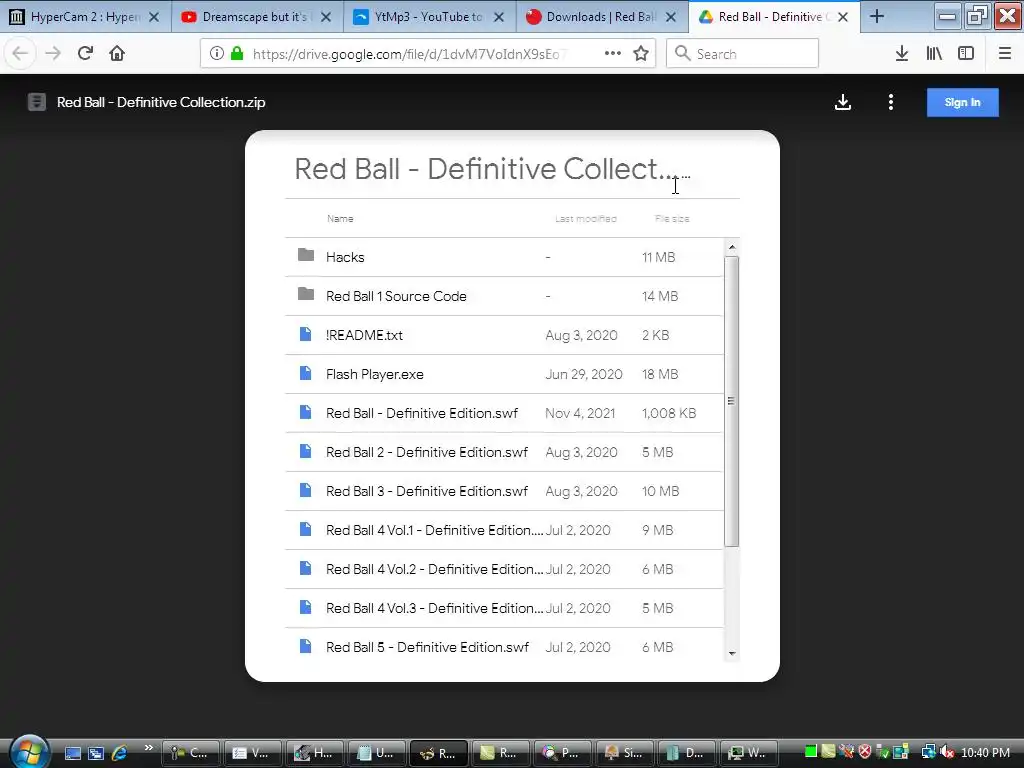The height and width of the screenshot is (768, 1024).
Task: Open the Hacks folder row
Action: pyautogui.click(x=504, y=257)
